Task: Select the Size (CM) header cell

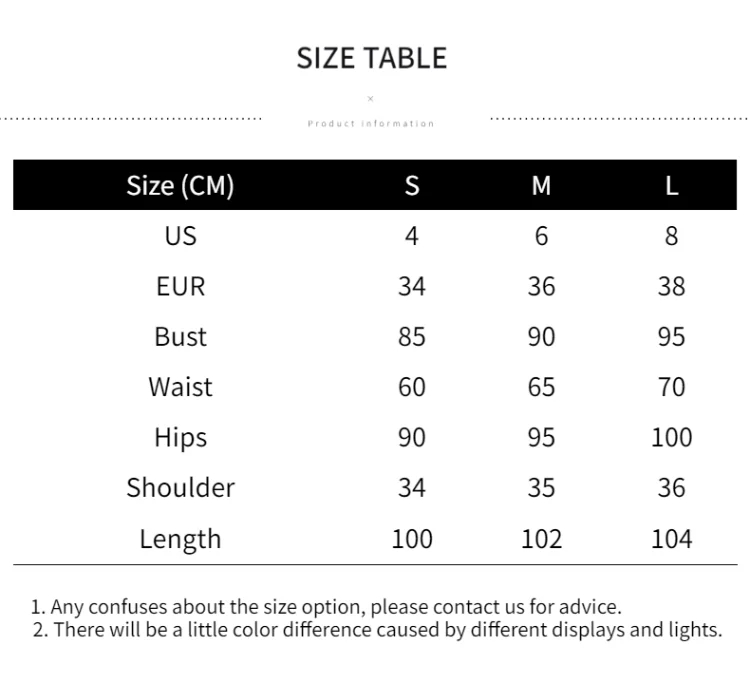Action: point(180,186)
